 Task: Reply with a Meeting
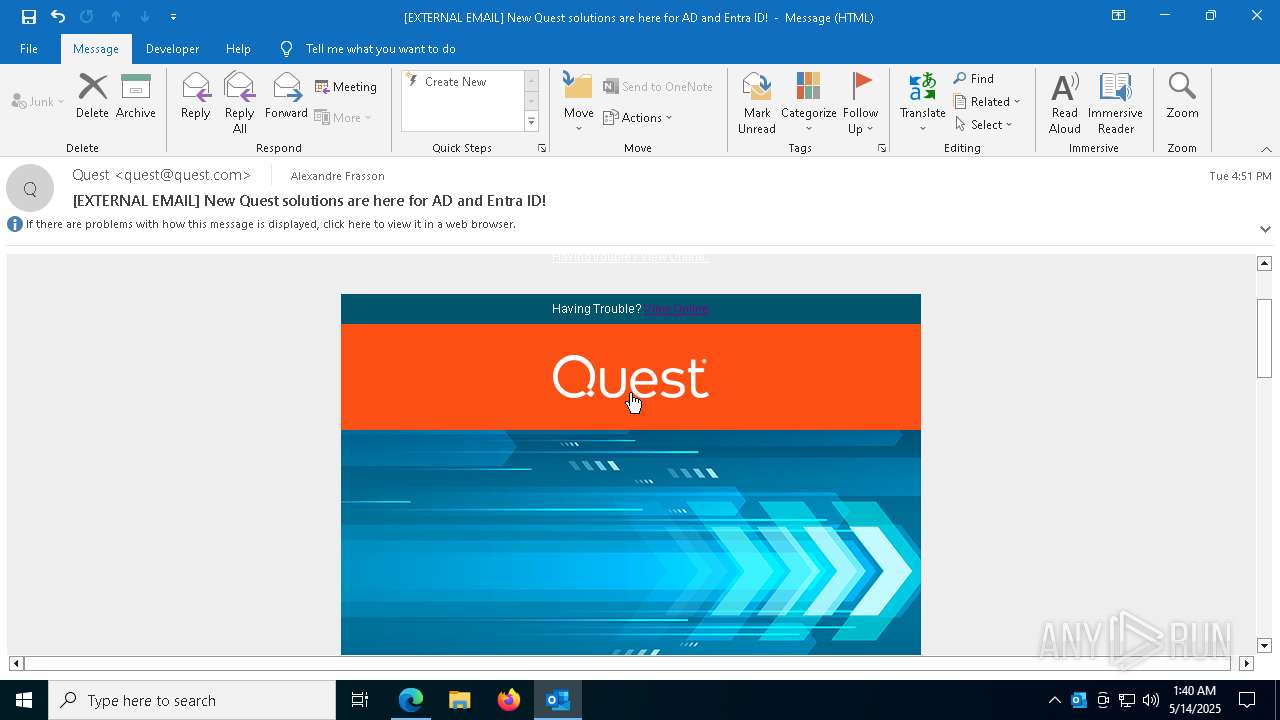[346, 87]
